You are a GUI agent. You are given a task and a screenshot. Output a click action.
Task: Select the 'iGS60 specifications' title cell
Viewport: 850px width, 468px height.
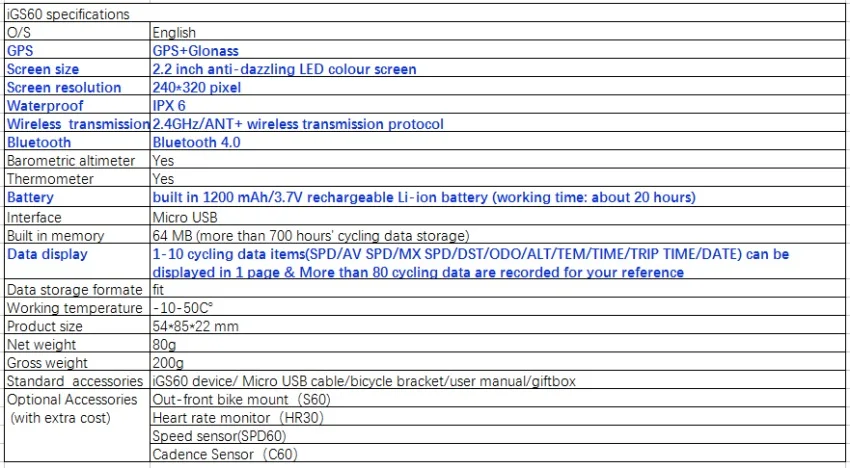(x=425, y=14)
